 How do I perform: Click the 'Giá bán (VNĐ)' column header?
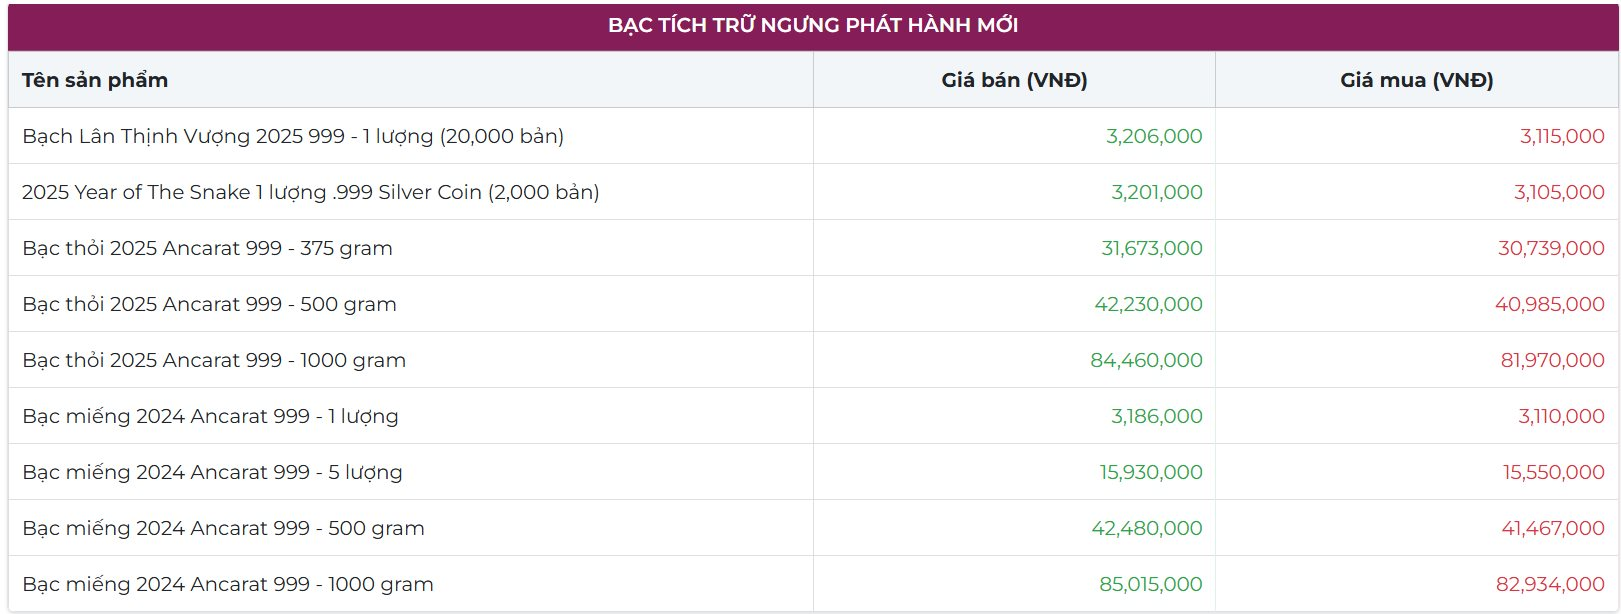[1014, 80]
